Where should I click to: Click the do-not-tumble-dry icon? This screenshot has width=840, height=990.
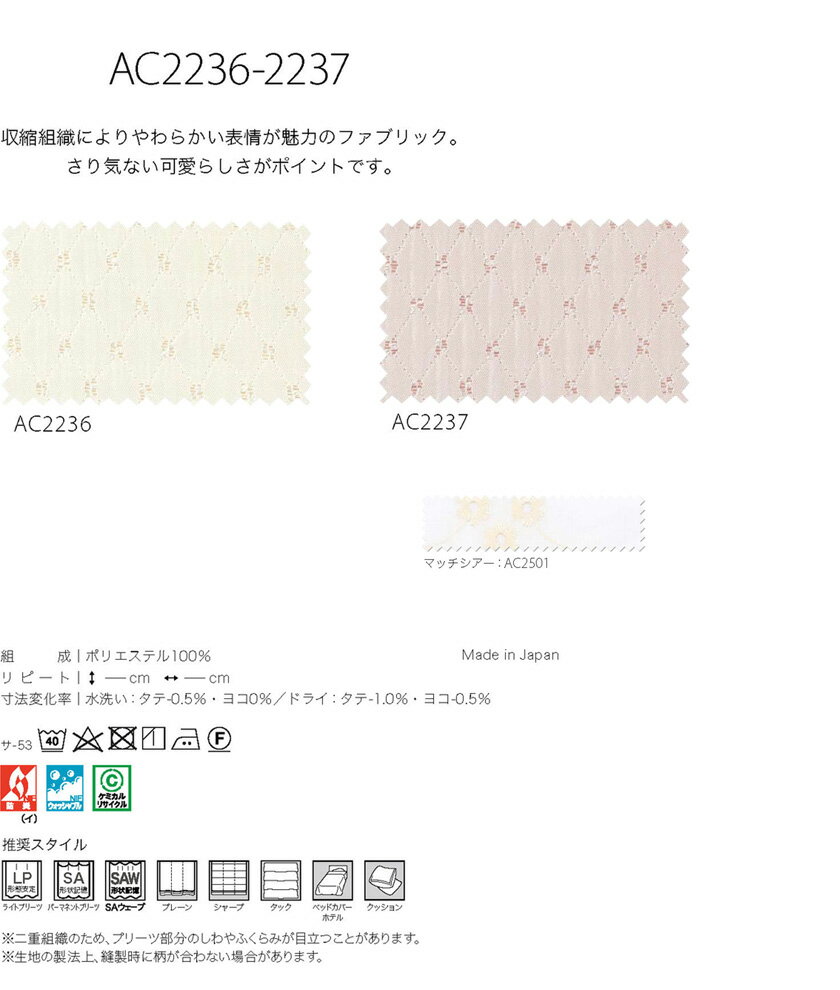[123, 739]
